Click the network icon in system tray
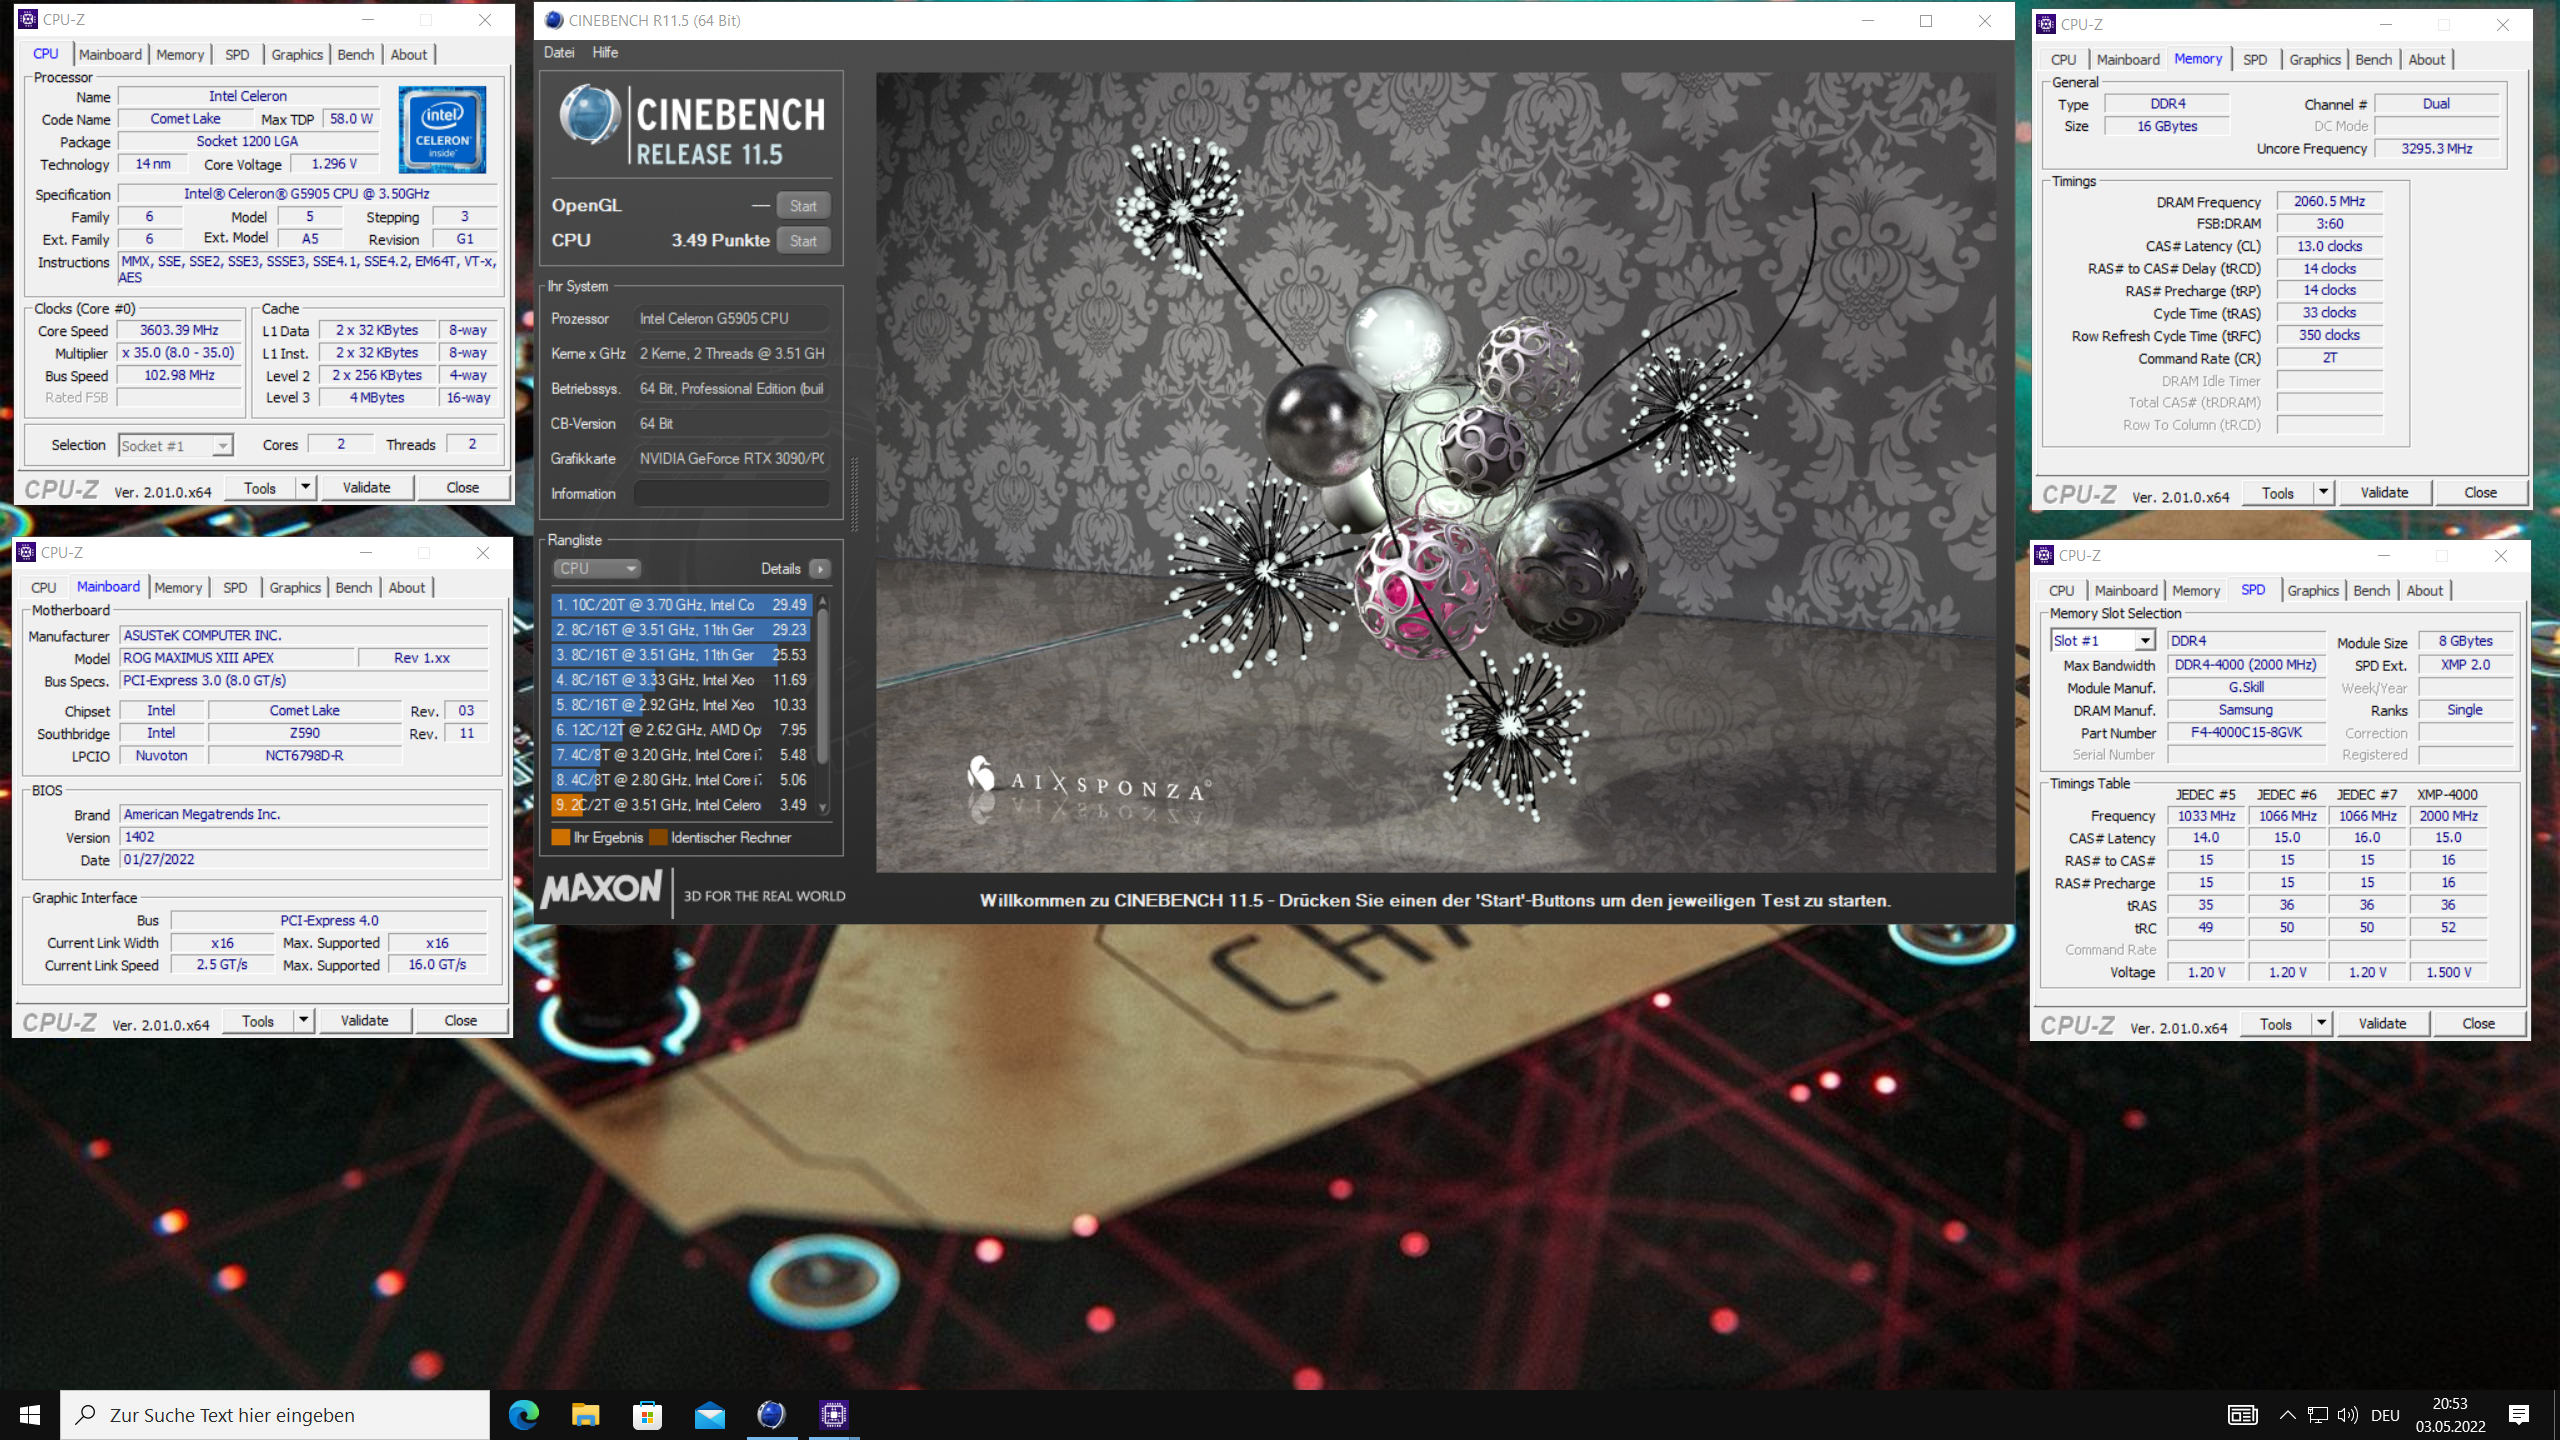The height and width of the screenshot is (1440, 2560). (x=2317, y=1414)
